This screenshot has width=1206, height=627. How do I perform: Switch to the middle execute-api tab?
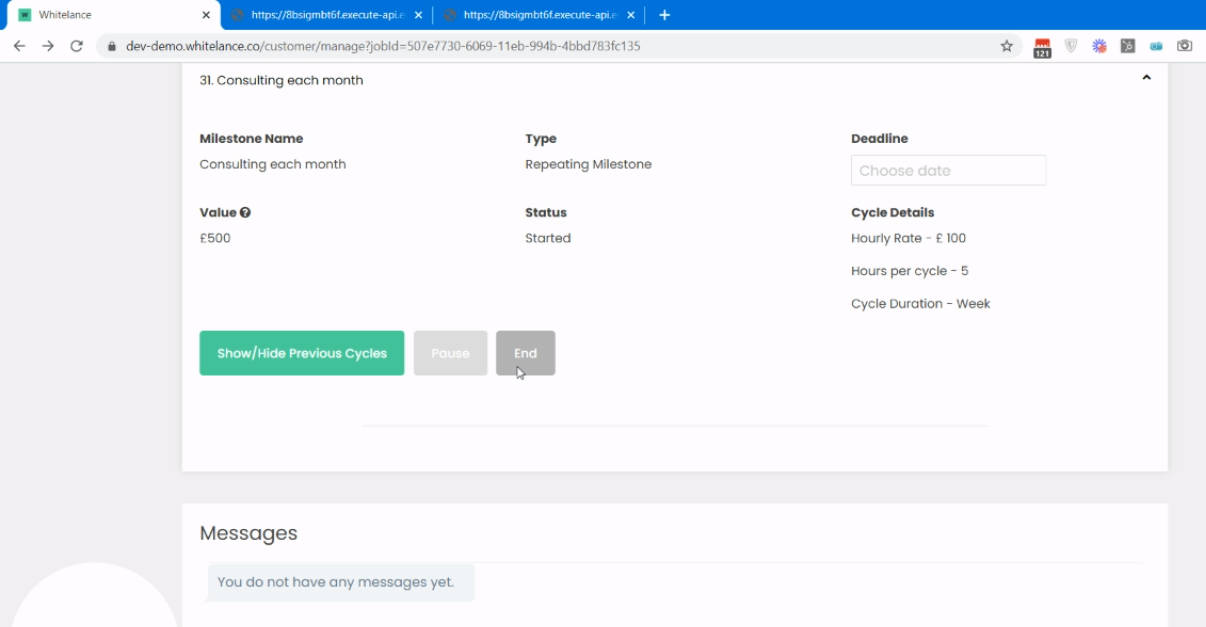[x=326, y=15]
